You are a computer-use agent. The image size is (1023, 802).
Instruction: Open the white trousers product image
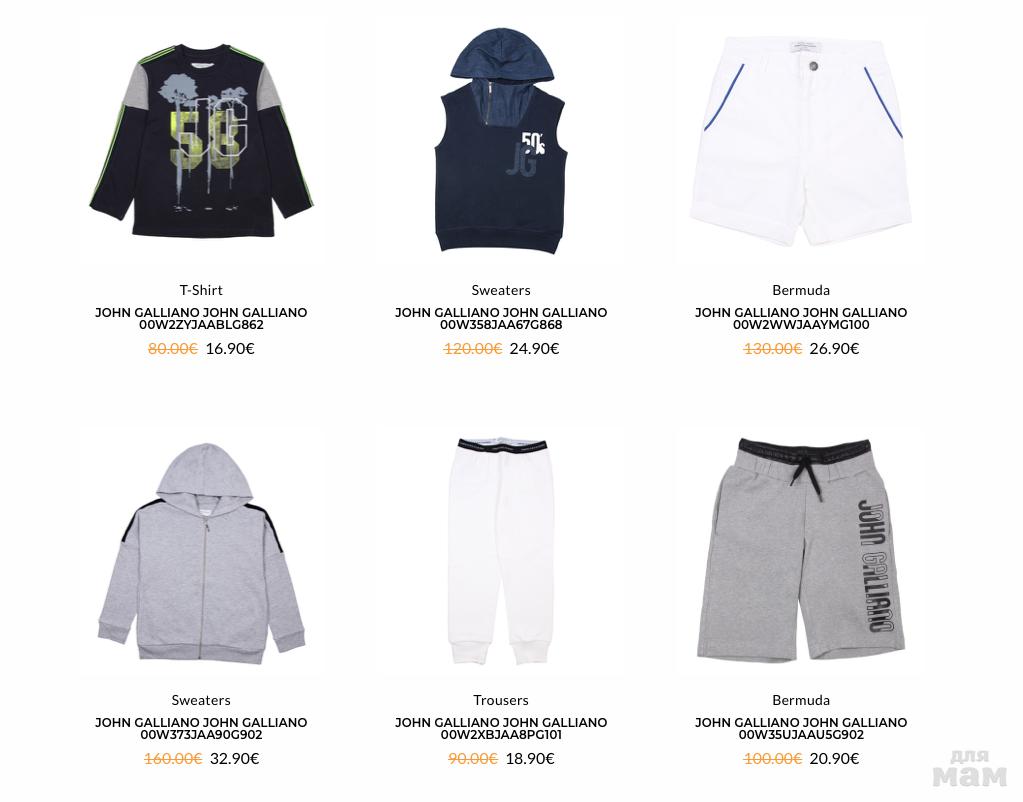tap(501, 551)
